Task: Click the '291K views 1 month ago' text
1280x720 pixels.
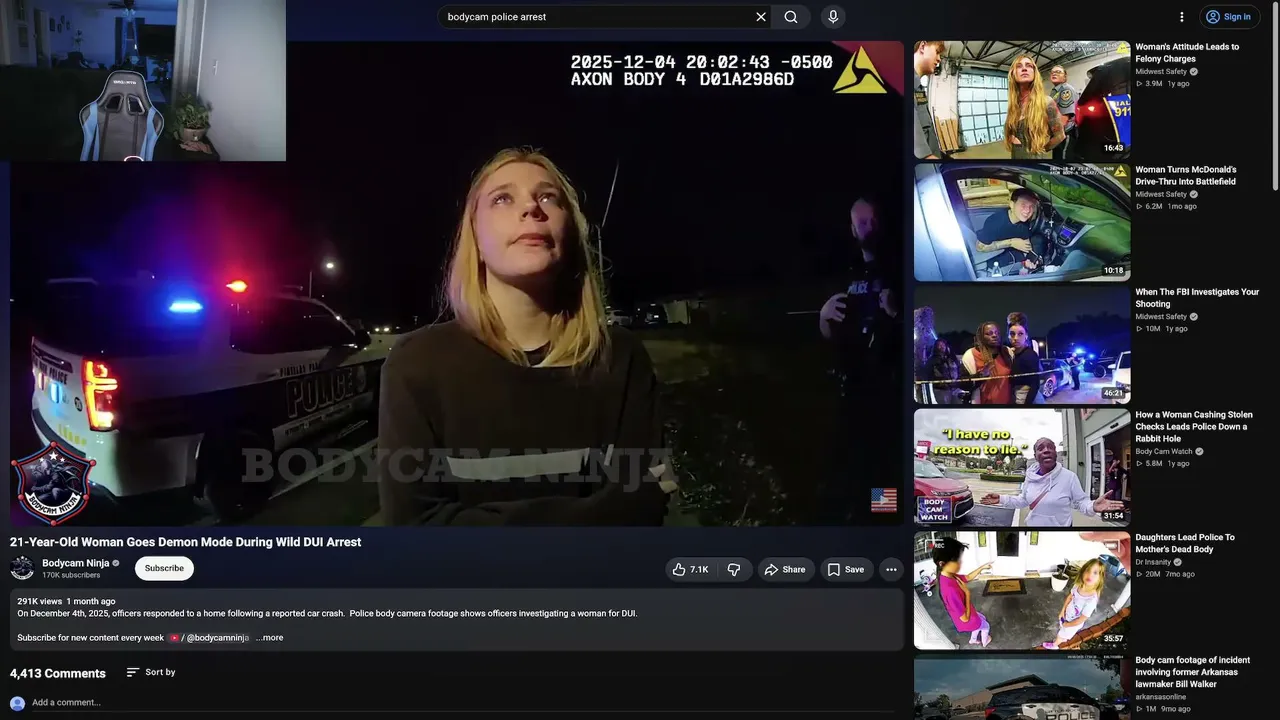Action: [x=66, y=602]
